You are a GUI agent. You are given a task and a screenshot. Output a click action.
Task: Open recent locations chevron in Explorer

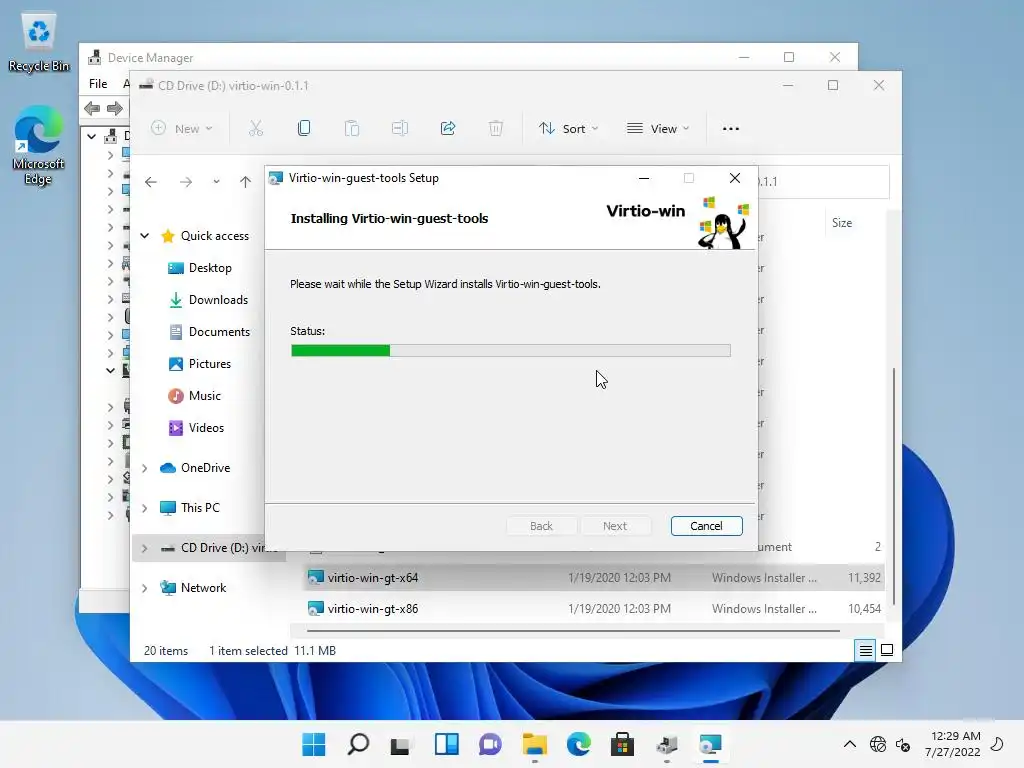point(216,182)
